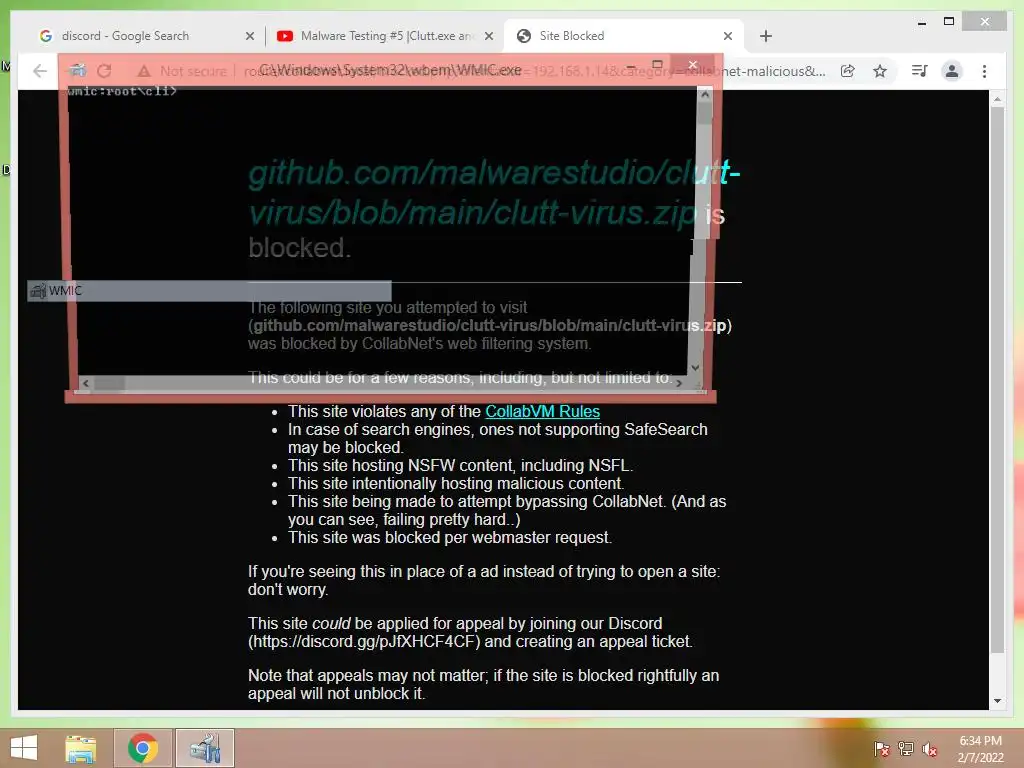1024x768 pixels.
Task: Open the clock showing 6:34 PM
Action: (x=980, y=749)
